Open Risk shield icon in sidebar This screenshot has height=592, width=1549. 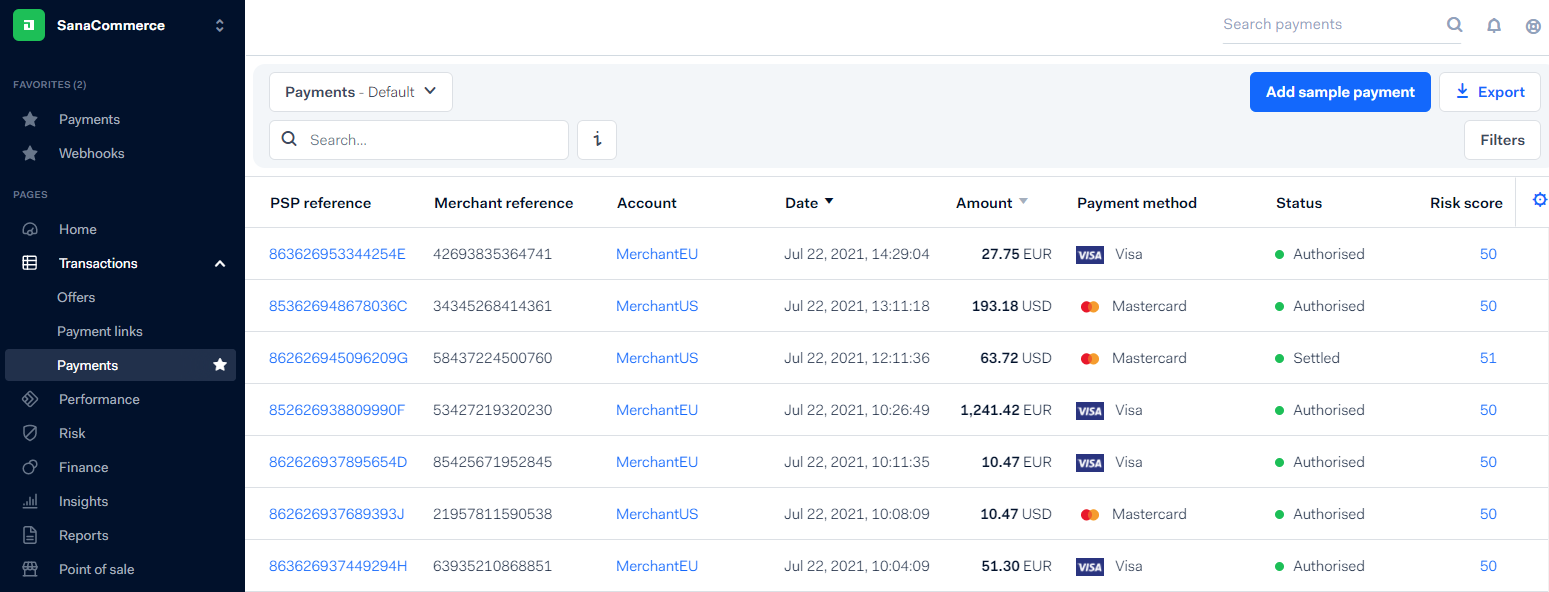(x=30, y=433)
